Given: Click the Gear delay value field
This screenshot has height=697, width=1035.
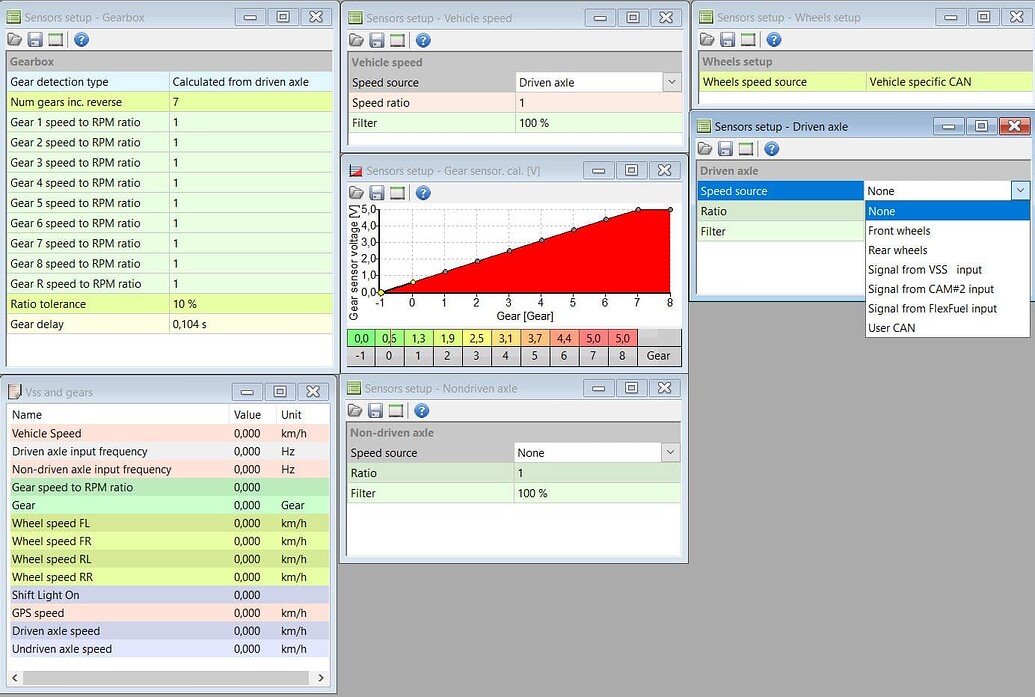Looking at the screenshot, I should [x=250, y=324].
